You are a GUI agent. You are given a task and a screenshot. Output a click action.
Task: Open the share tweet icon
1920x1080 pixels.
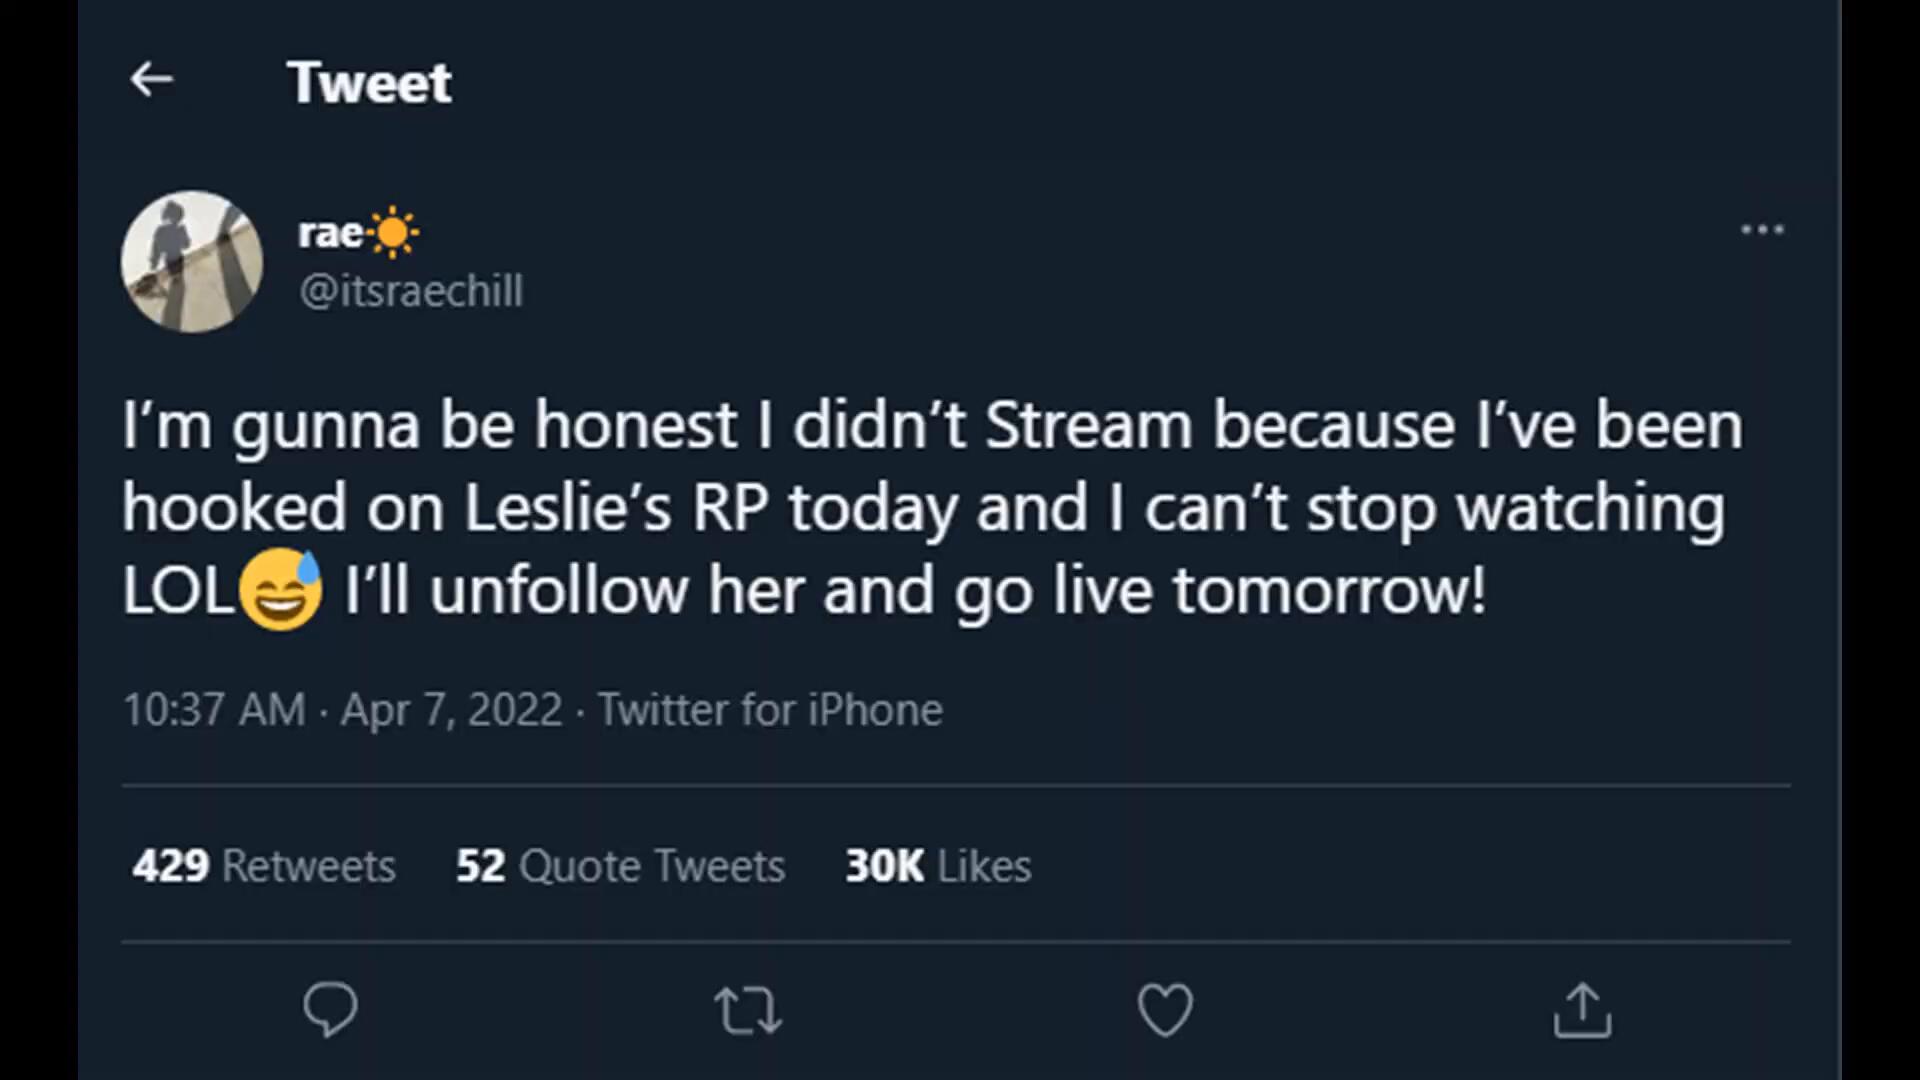coord(1582,1010)
